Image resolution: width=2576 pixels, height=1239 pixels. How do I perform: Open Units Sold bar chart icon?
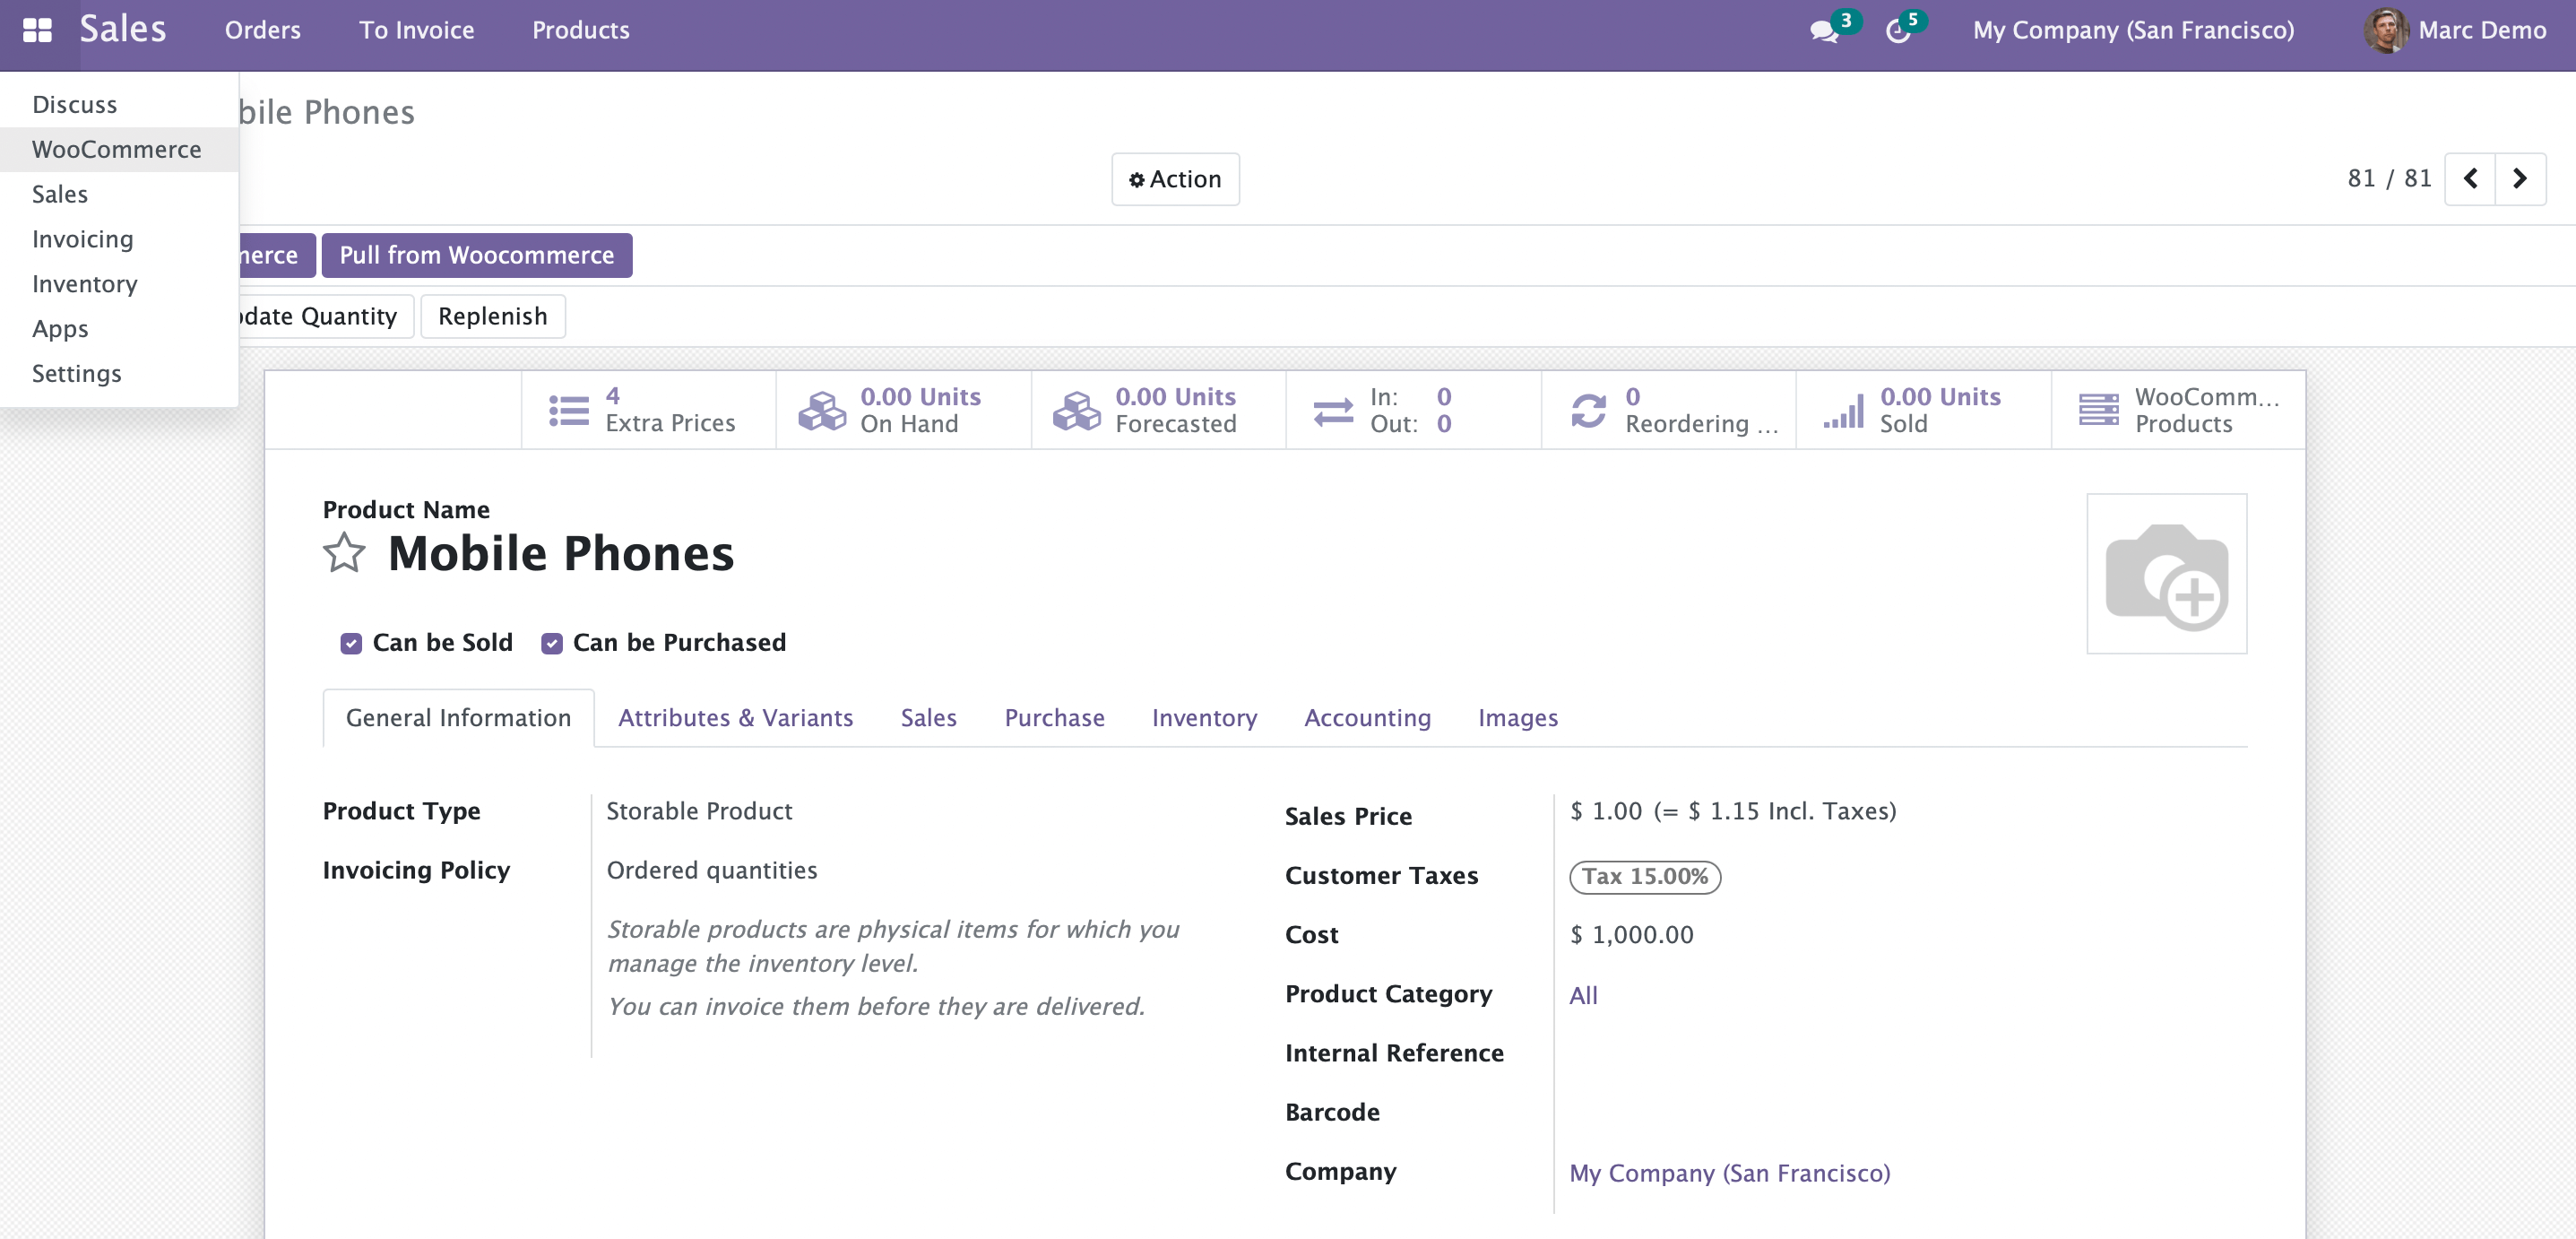1843,410
